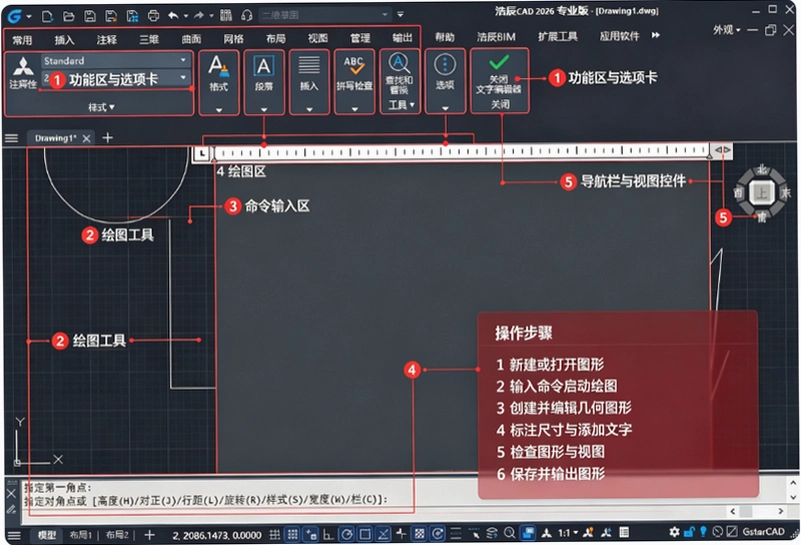Toggle lineweight display in status bar
The image size is (801, 545).
point(456,534)
